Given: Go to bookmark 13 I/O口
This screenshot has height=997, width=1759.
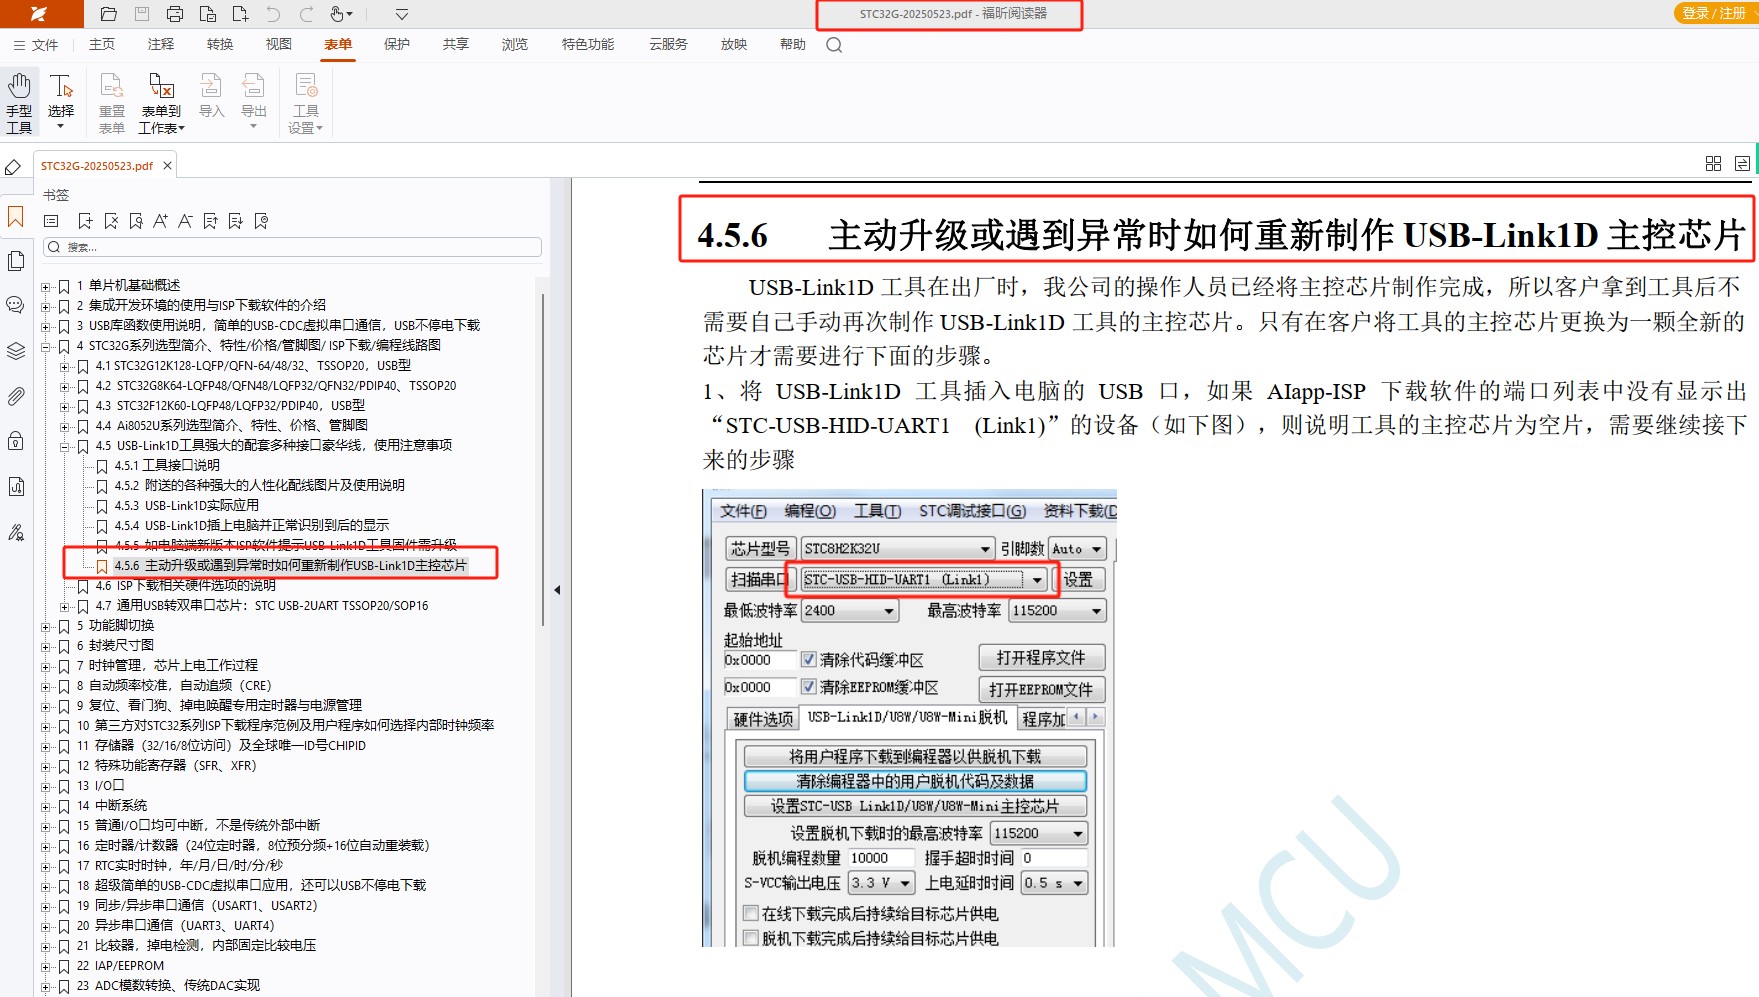Looking at the screenshot, I should (101, 786).
